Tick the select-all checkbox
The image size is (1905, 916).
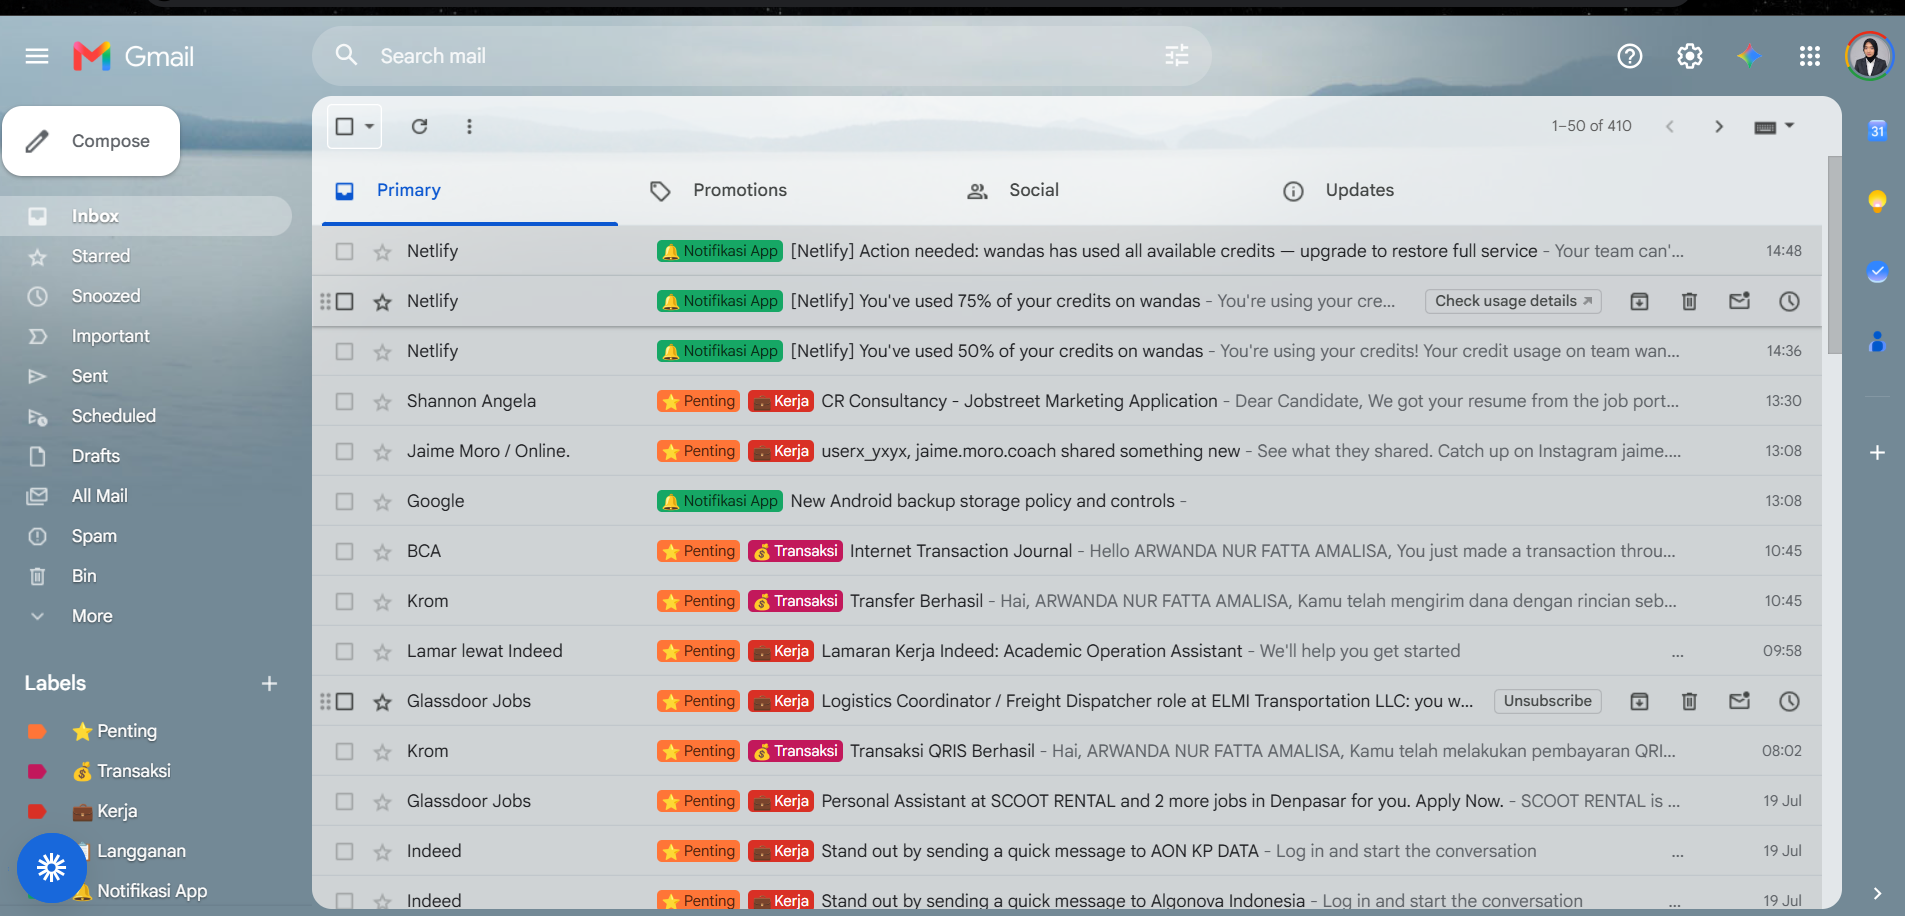coord(345,126)
